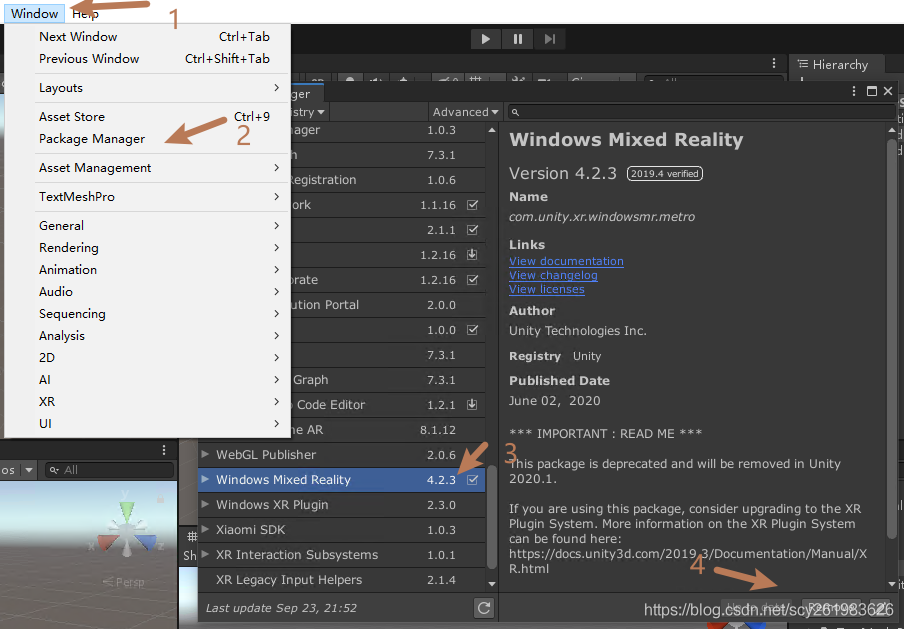Click the Play button in the toolbar
This screenshot has height=629, width=904.
[x=485, y=39]
